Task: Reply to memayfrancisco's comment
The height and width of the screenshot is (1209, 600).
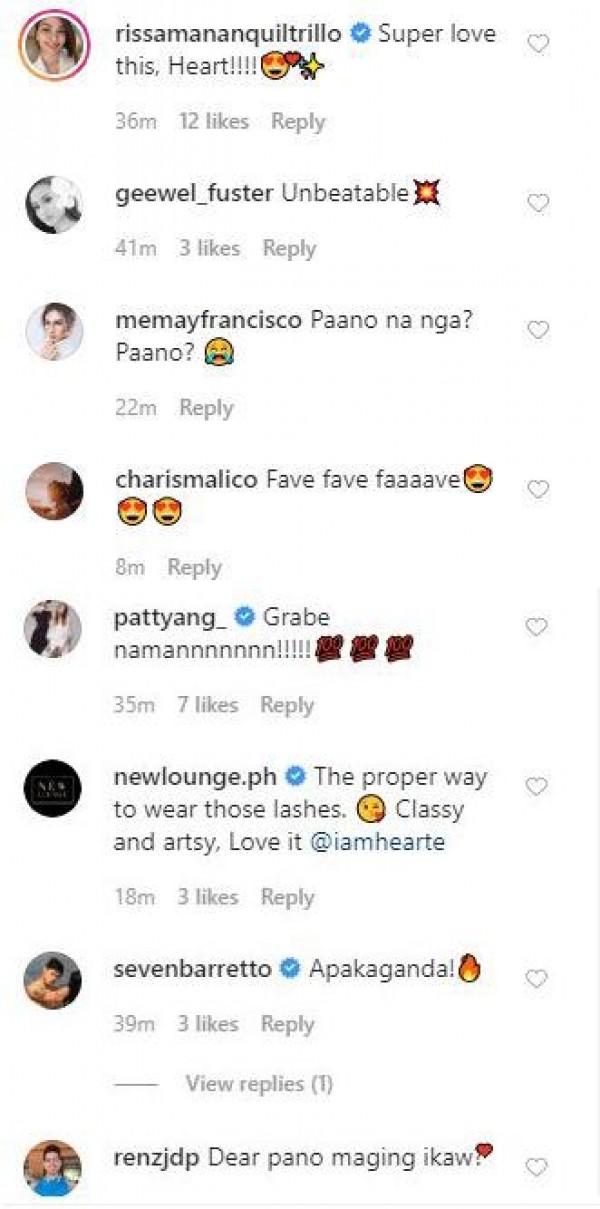Action: [x=206, y=408]
